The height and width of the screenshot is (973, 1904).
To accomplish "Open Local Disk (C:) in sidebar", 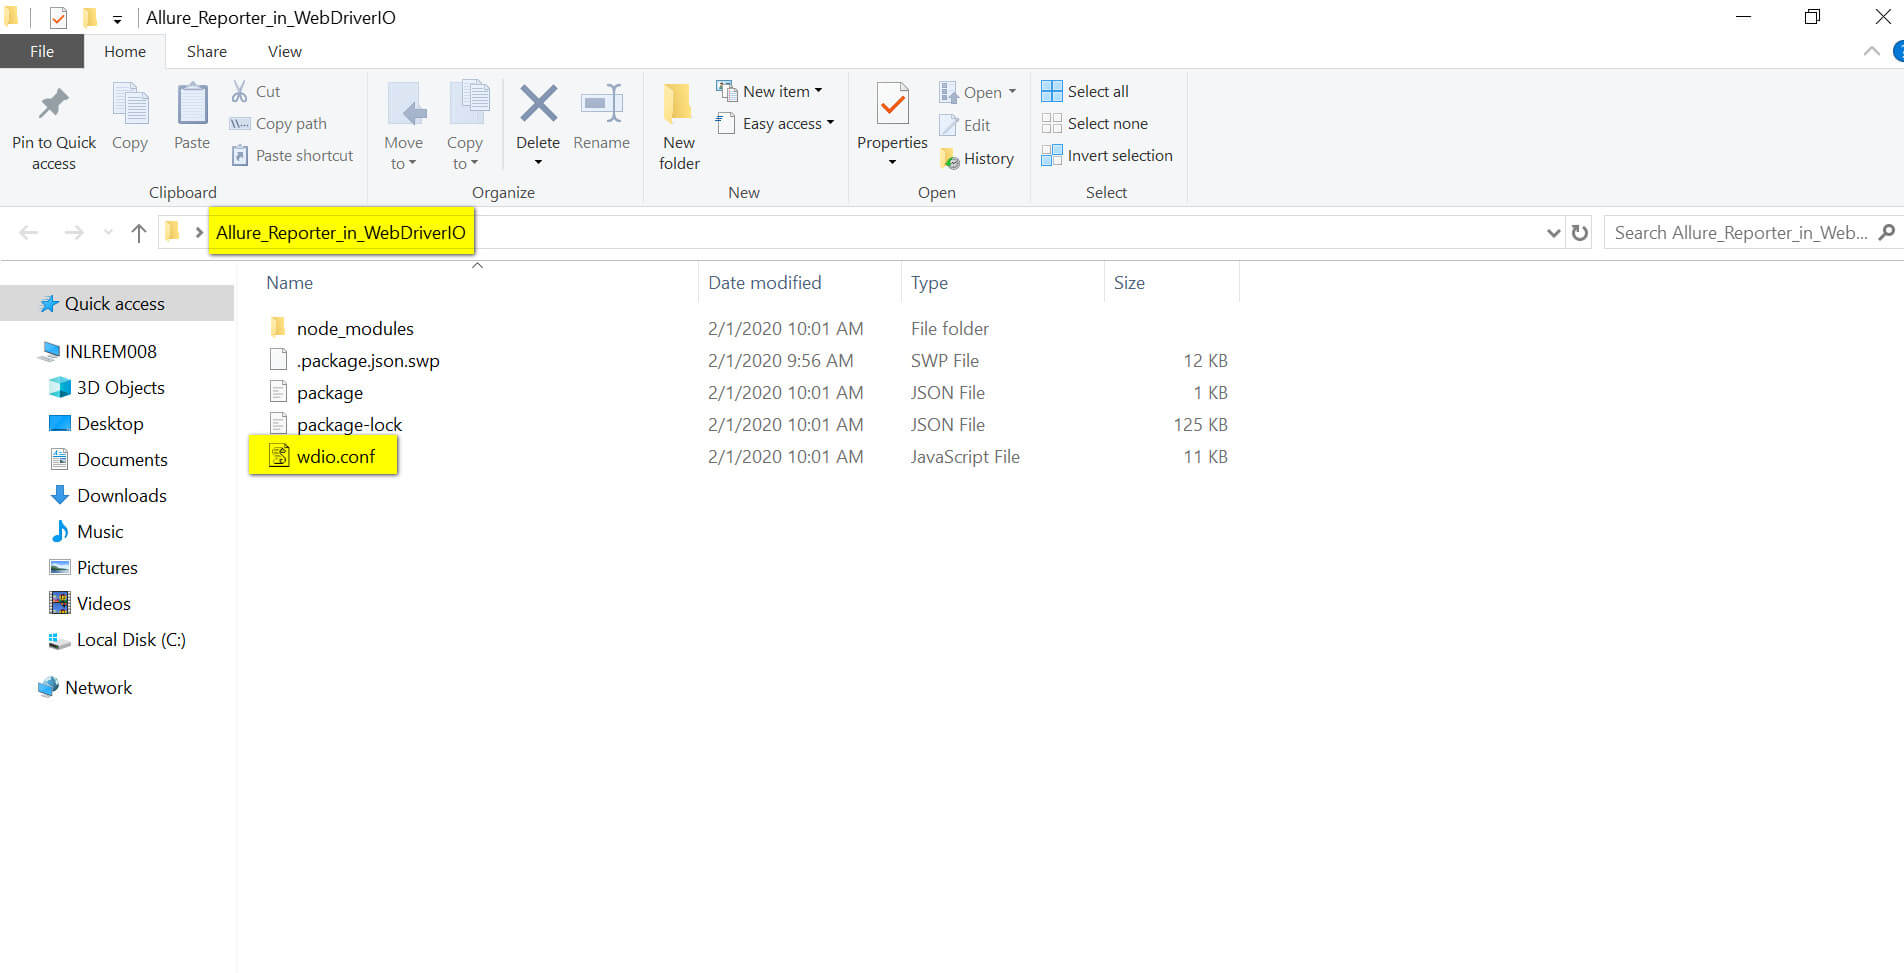I will coord(131,639).
